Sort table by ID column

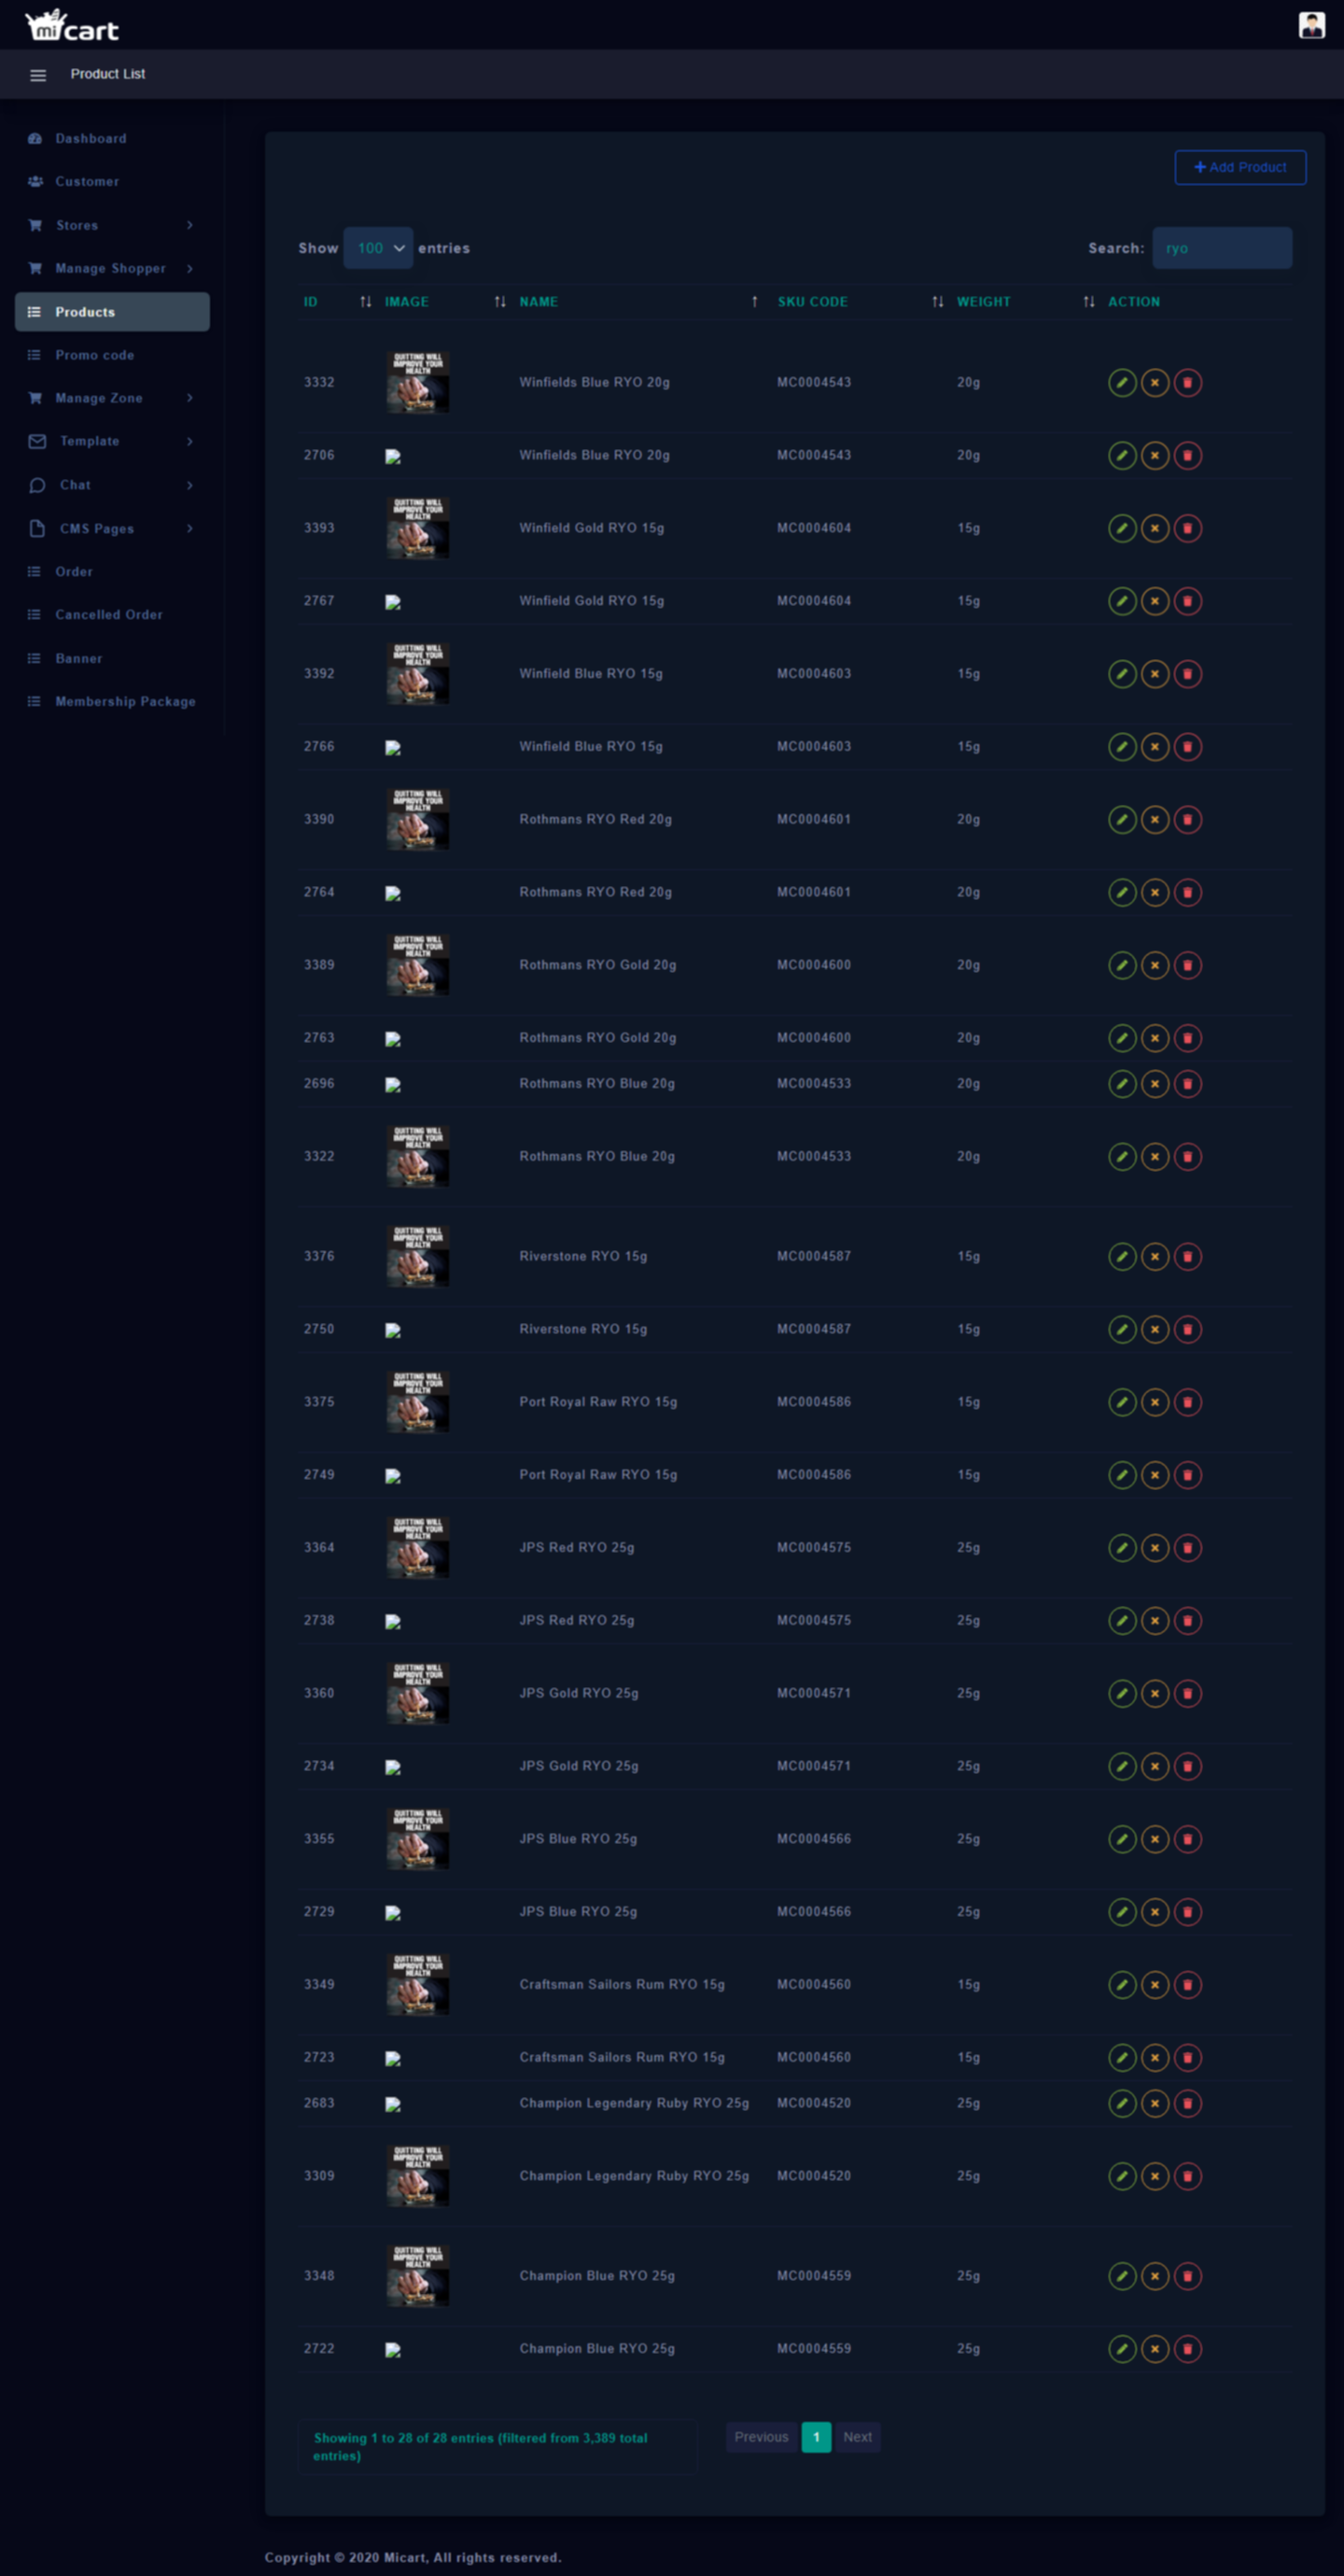[x=337, y=302]
